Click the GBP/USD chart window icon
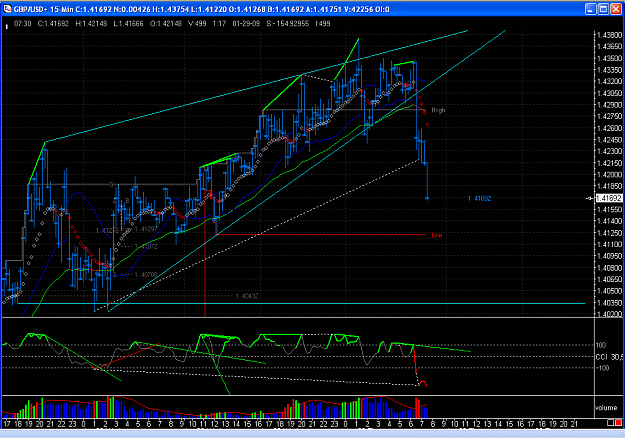Screen dimensions: 625x438 (7, 9)
